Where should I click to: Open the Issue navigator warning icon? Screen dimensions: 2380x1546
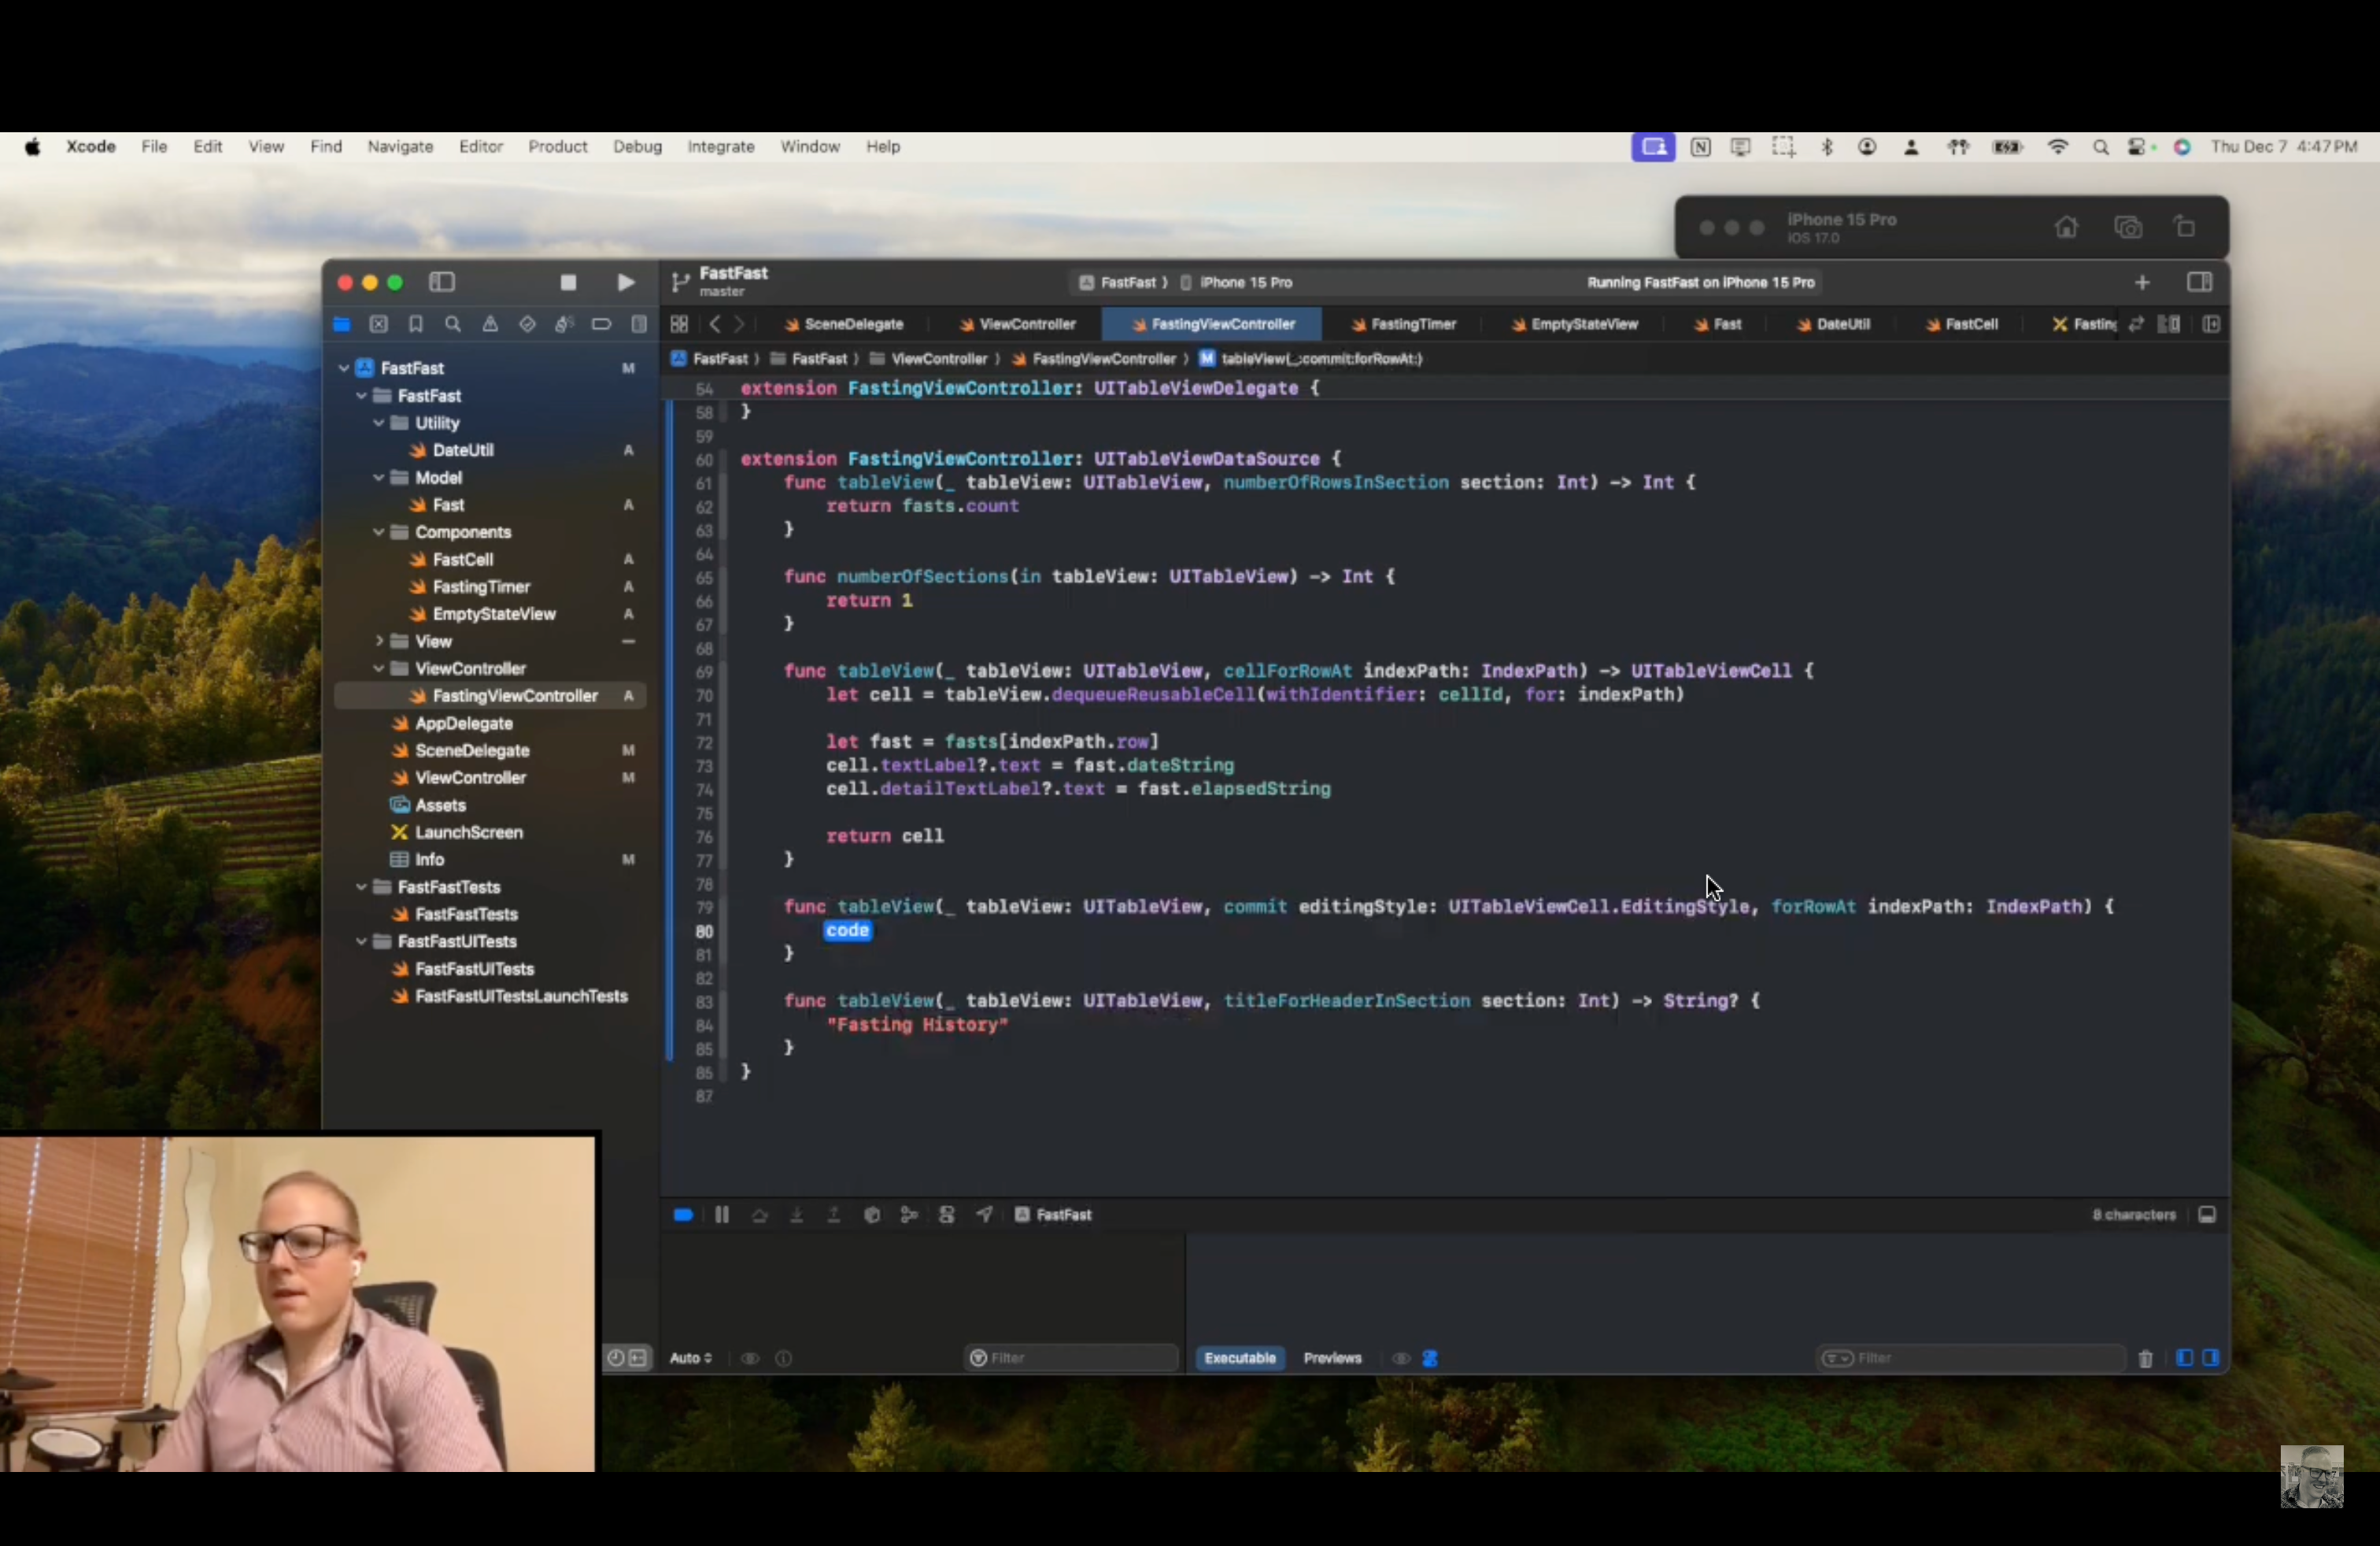tap(490, 324)
